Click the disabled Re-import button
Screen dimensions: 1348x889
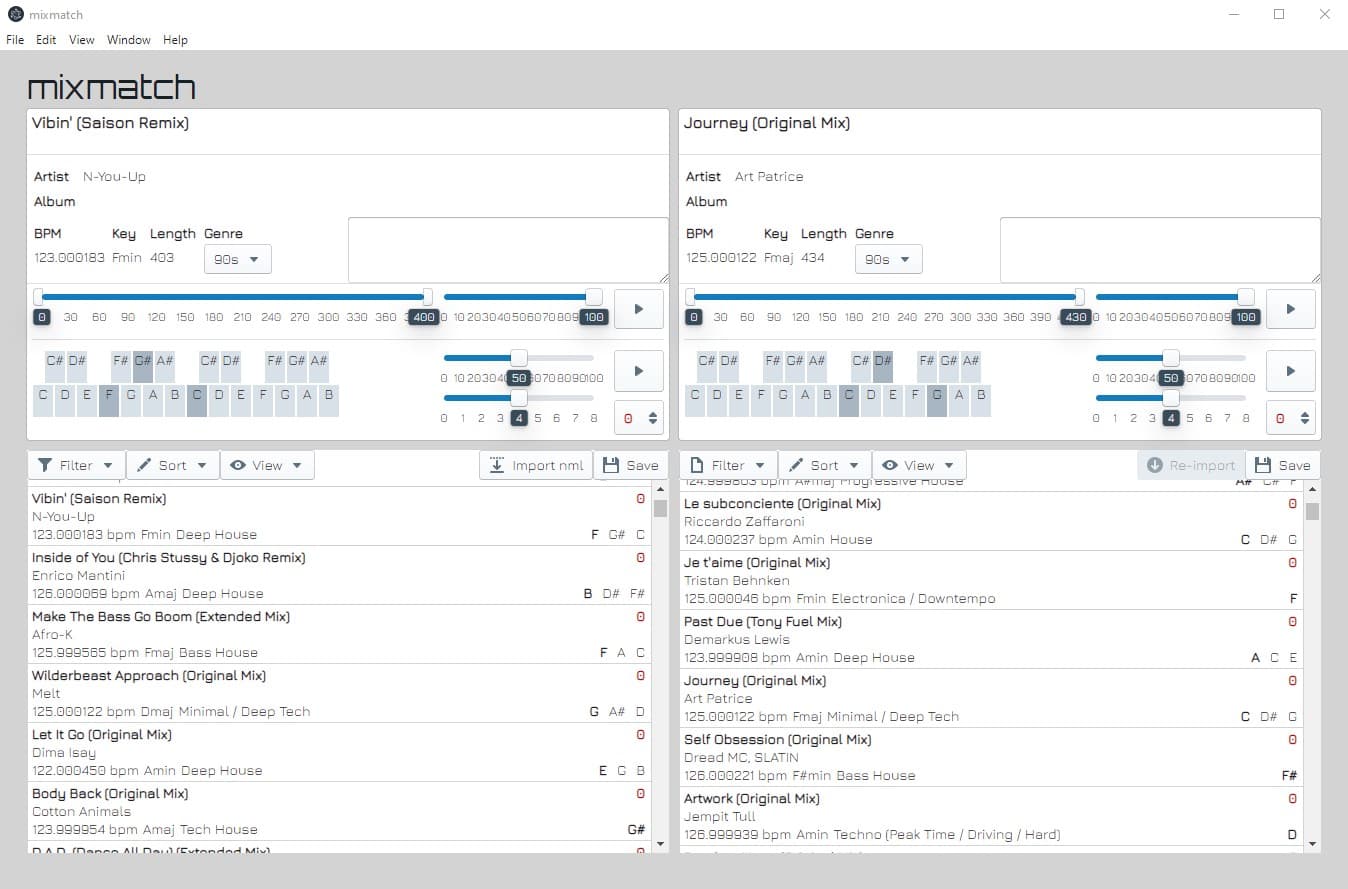1191,465
